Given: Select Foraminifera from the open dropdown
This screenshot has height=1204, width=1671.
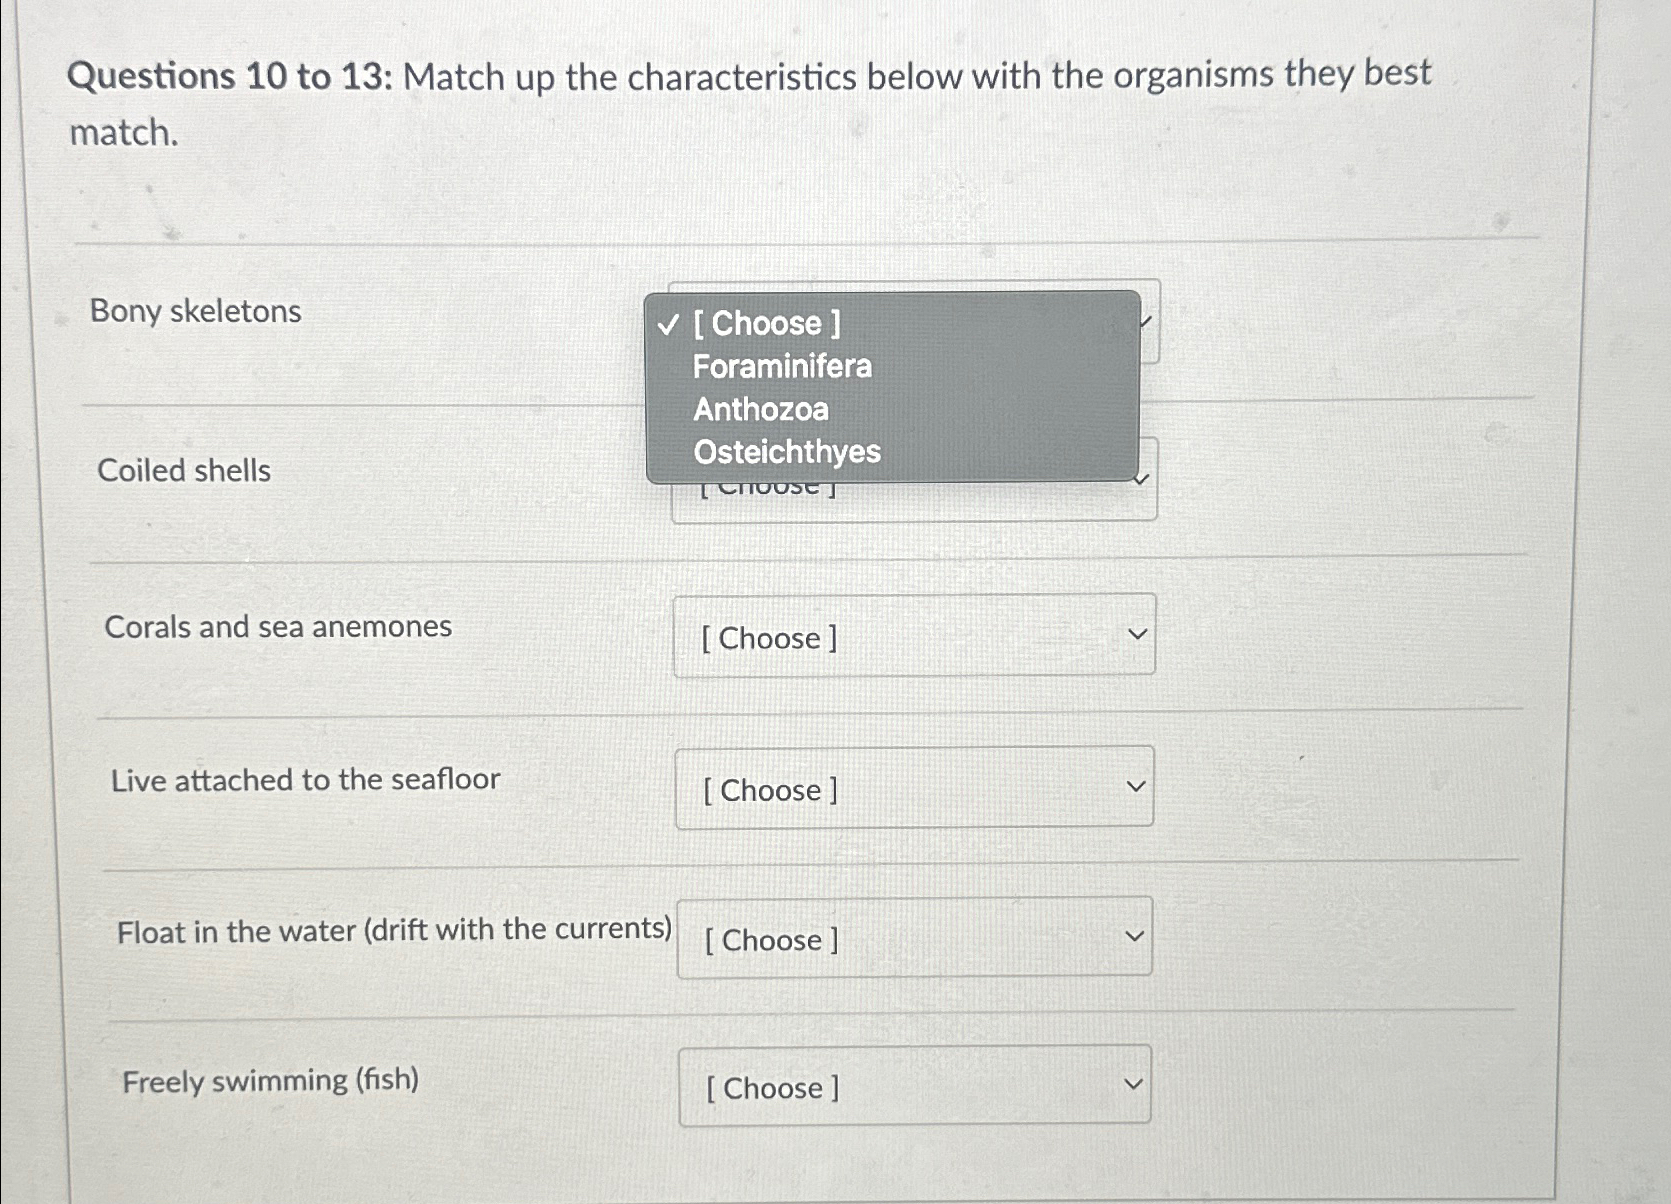Looking at the screenshot, I should click(x=783, y=367).
